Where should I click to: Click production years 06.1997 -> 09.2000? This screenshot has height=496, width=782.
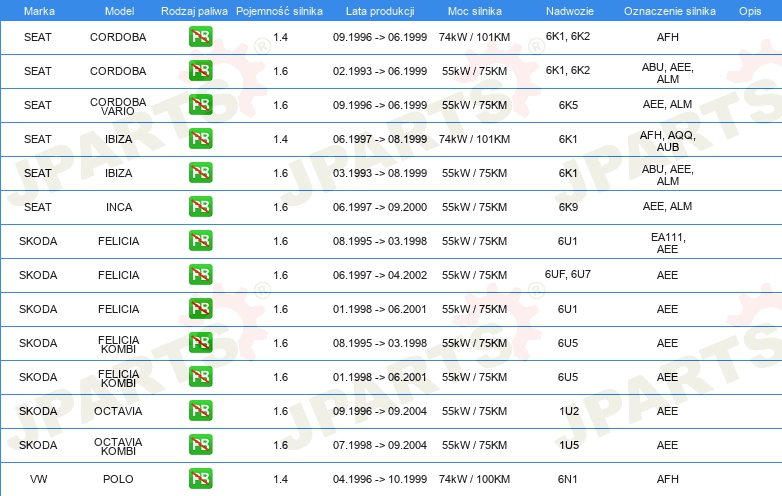coord(380,207)
